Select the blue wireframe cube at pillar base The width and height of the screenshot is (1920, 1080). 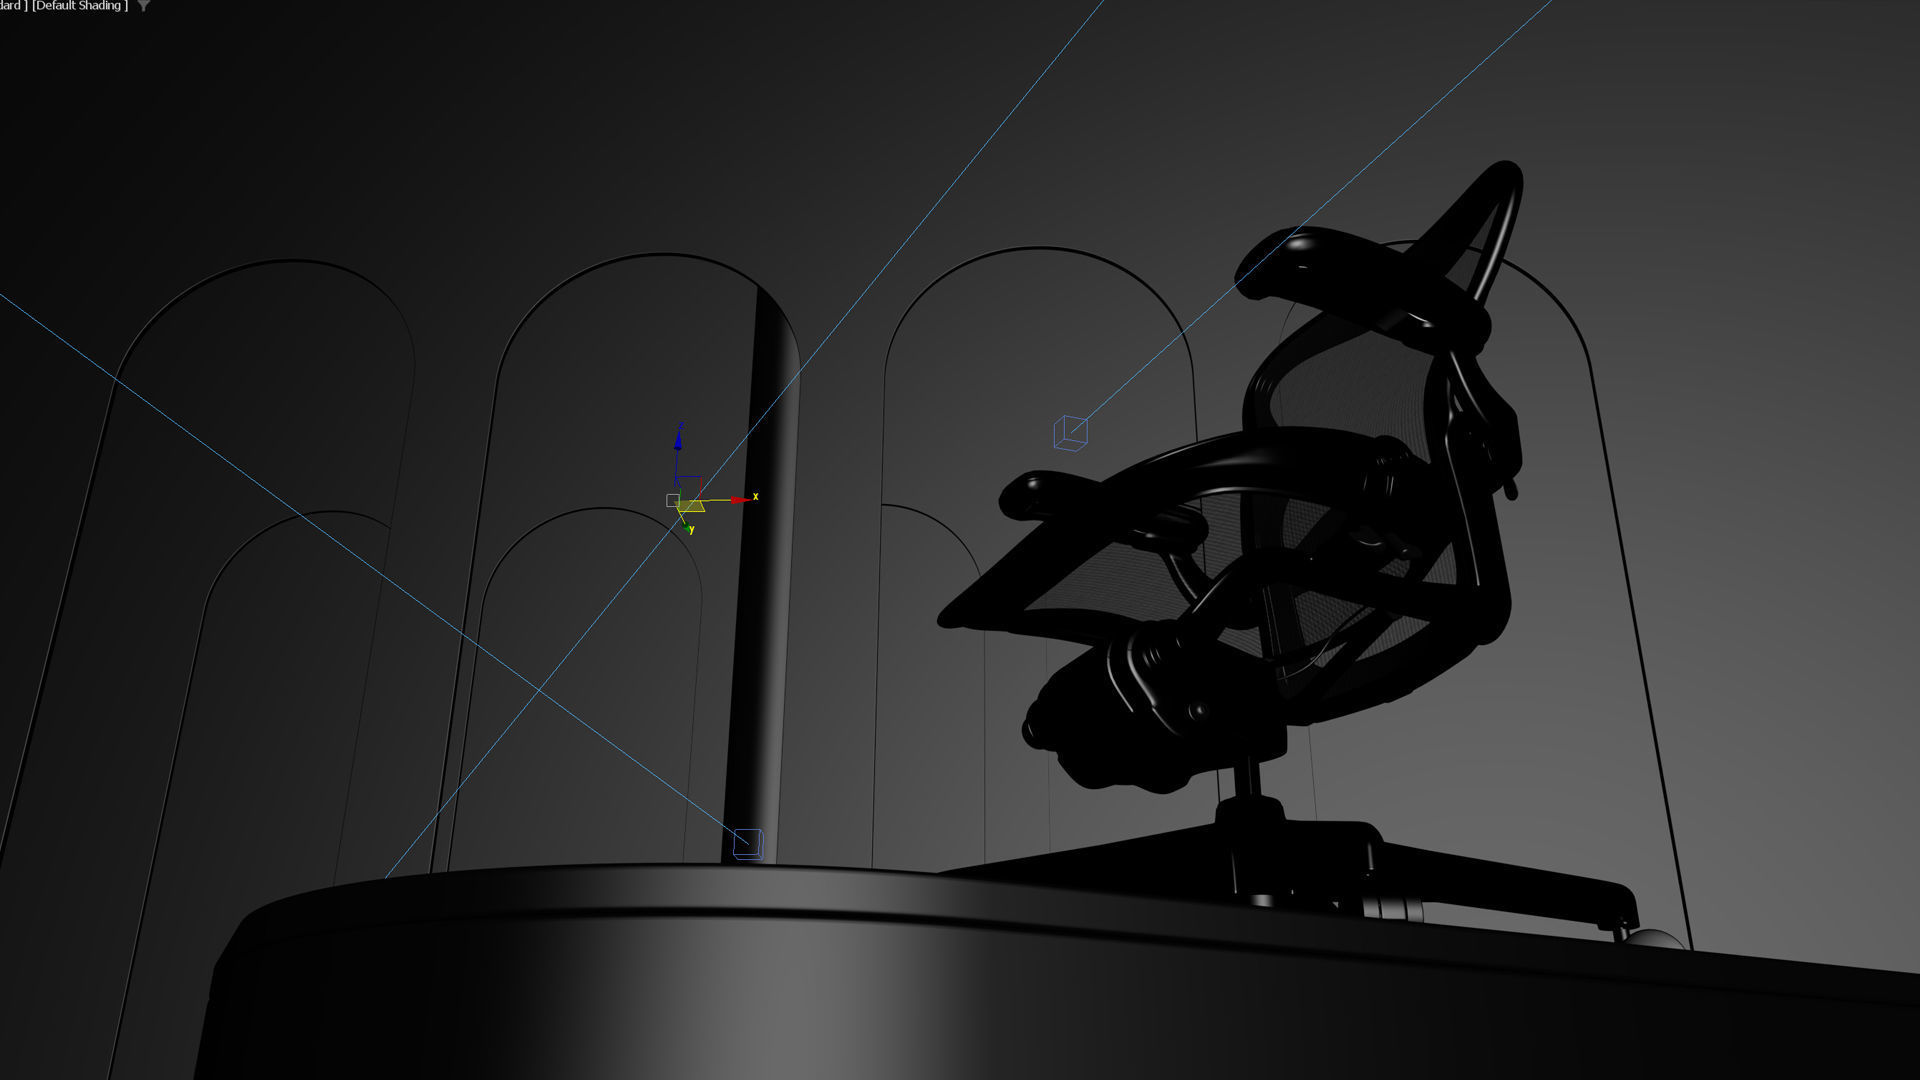point(747,843)
